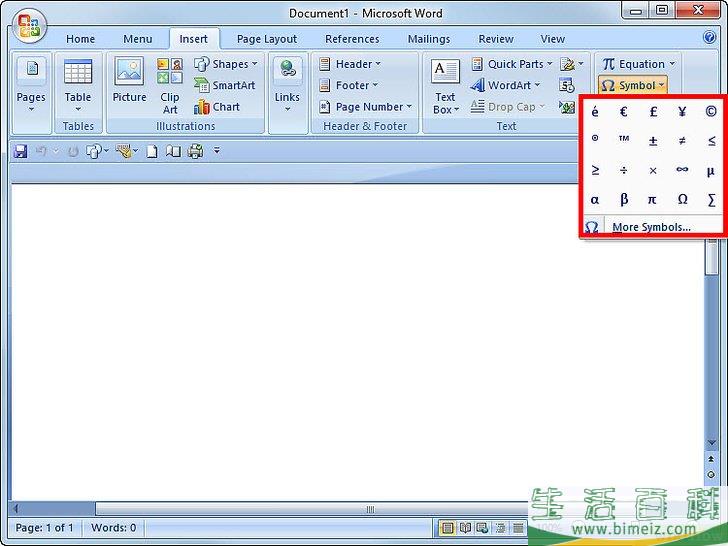Switch to Outline view
This screenshot has width=728, height=546.
(x=500, y=528)
